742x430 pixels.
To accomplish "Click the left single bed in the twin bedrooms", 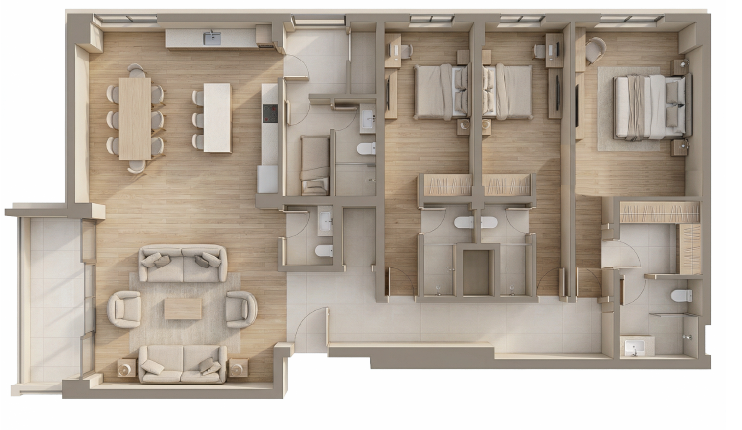I will [x=441, y=91].
